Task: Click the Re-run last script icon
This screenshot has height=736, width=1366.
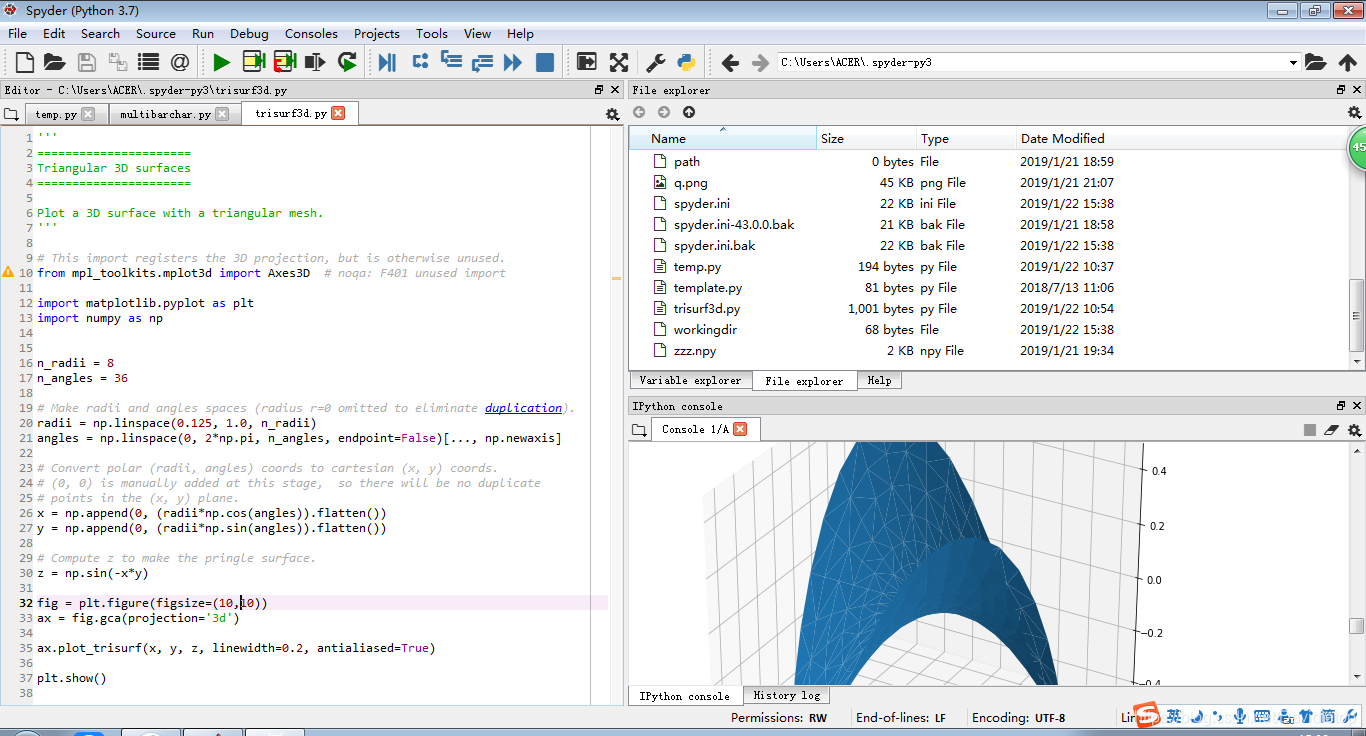Action: pyautogui.click(x=347, y=63)
